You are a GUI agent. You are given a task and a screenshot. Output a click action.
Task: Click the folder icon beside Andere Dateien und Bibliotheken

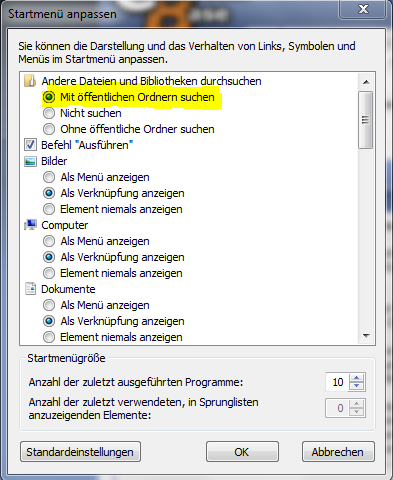click(30, 81)
